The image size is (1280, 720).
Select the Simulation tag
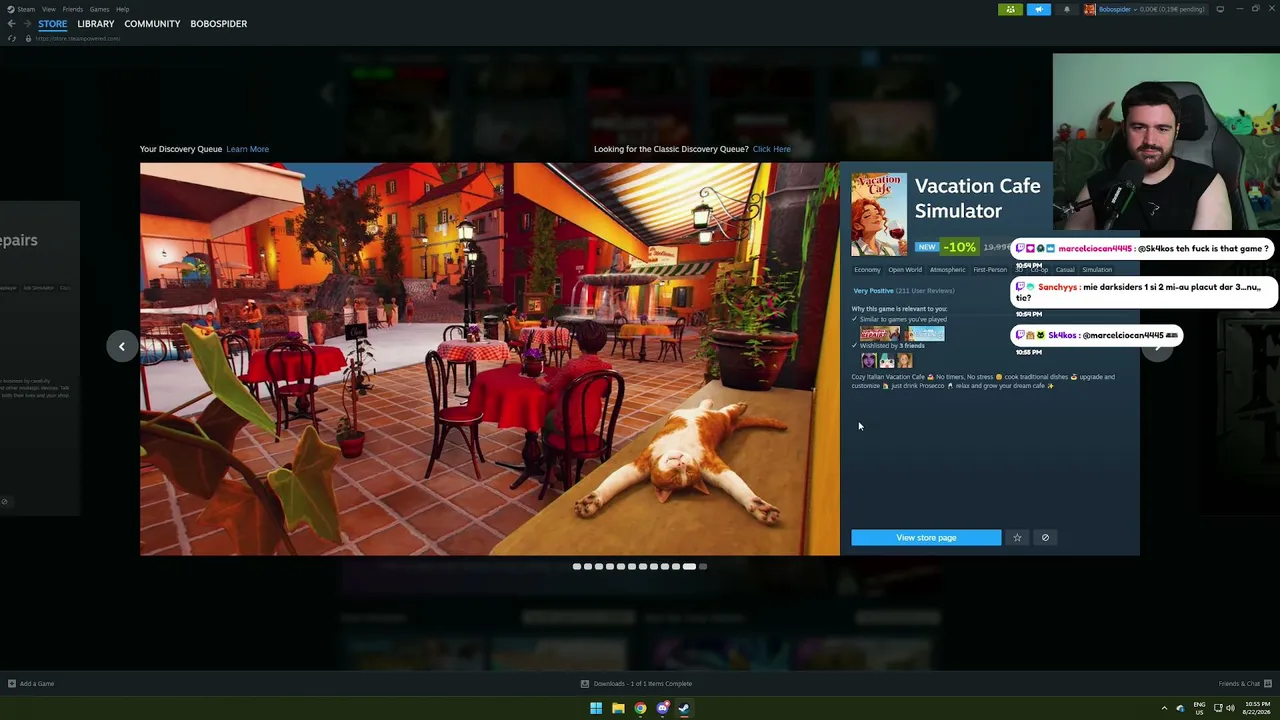[x=1097, y=270]
